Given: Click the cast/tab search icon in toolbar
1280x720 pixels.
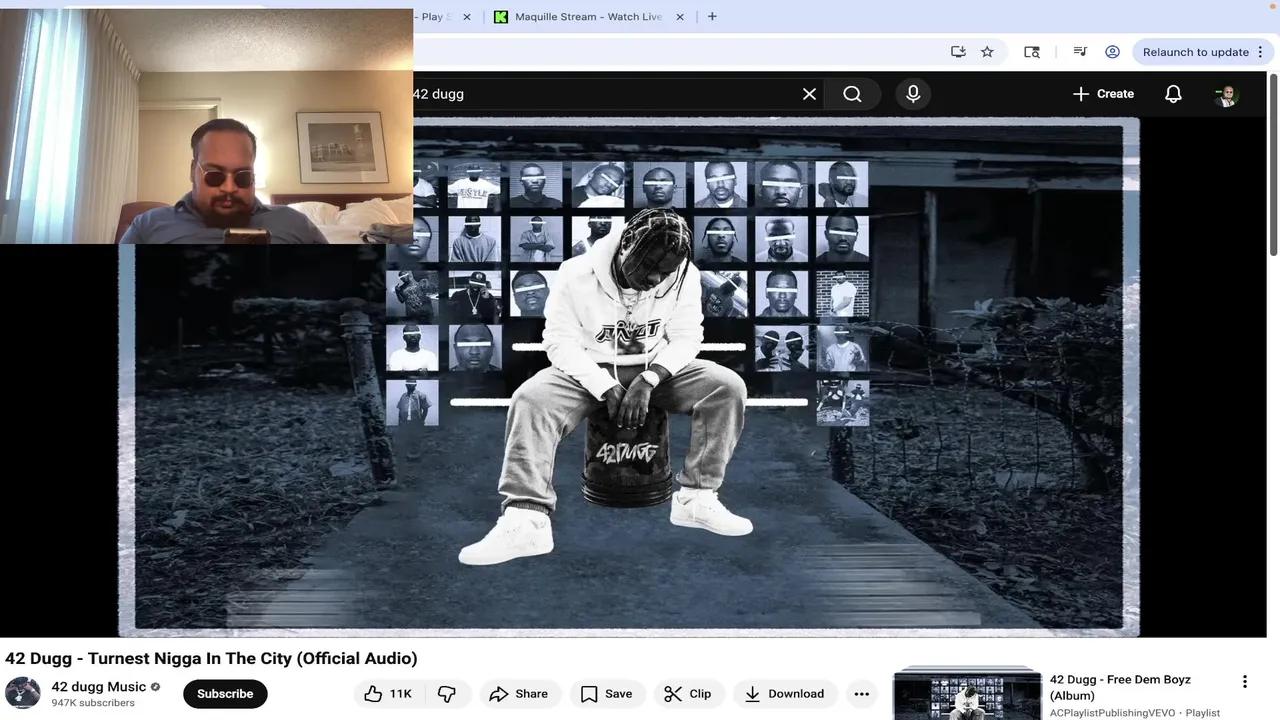Looking at the screenshot, I should [x=1032, y=52].
